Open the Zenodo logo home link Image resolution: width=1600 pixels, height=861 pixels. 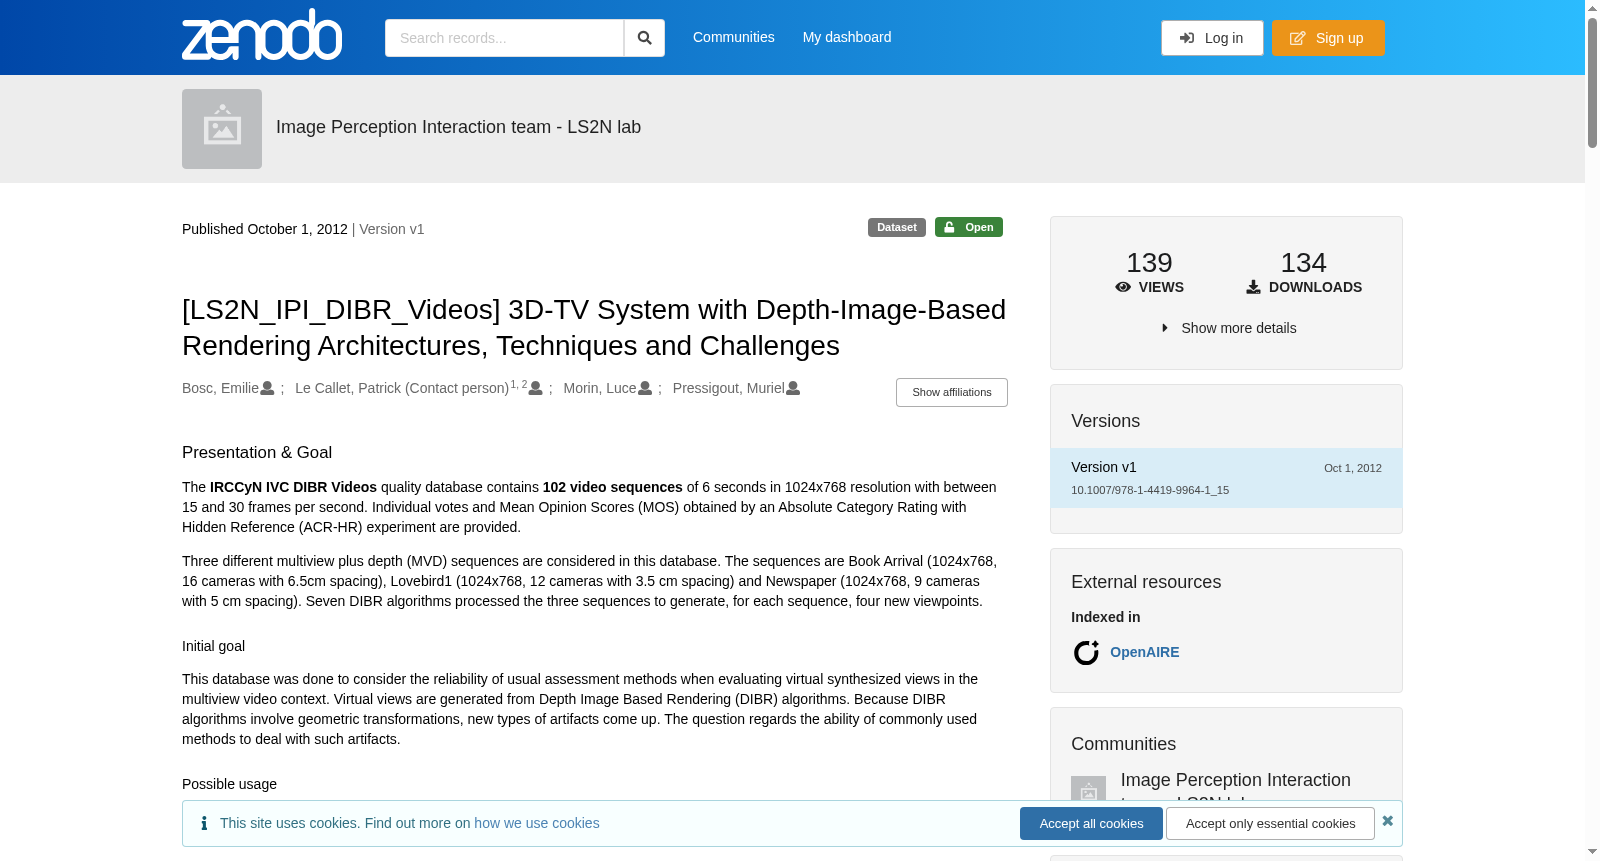point(262,35)
